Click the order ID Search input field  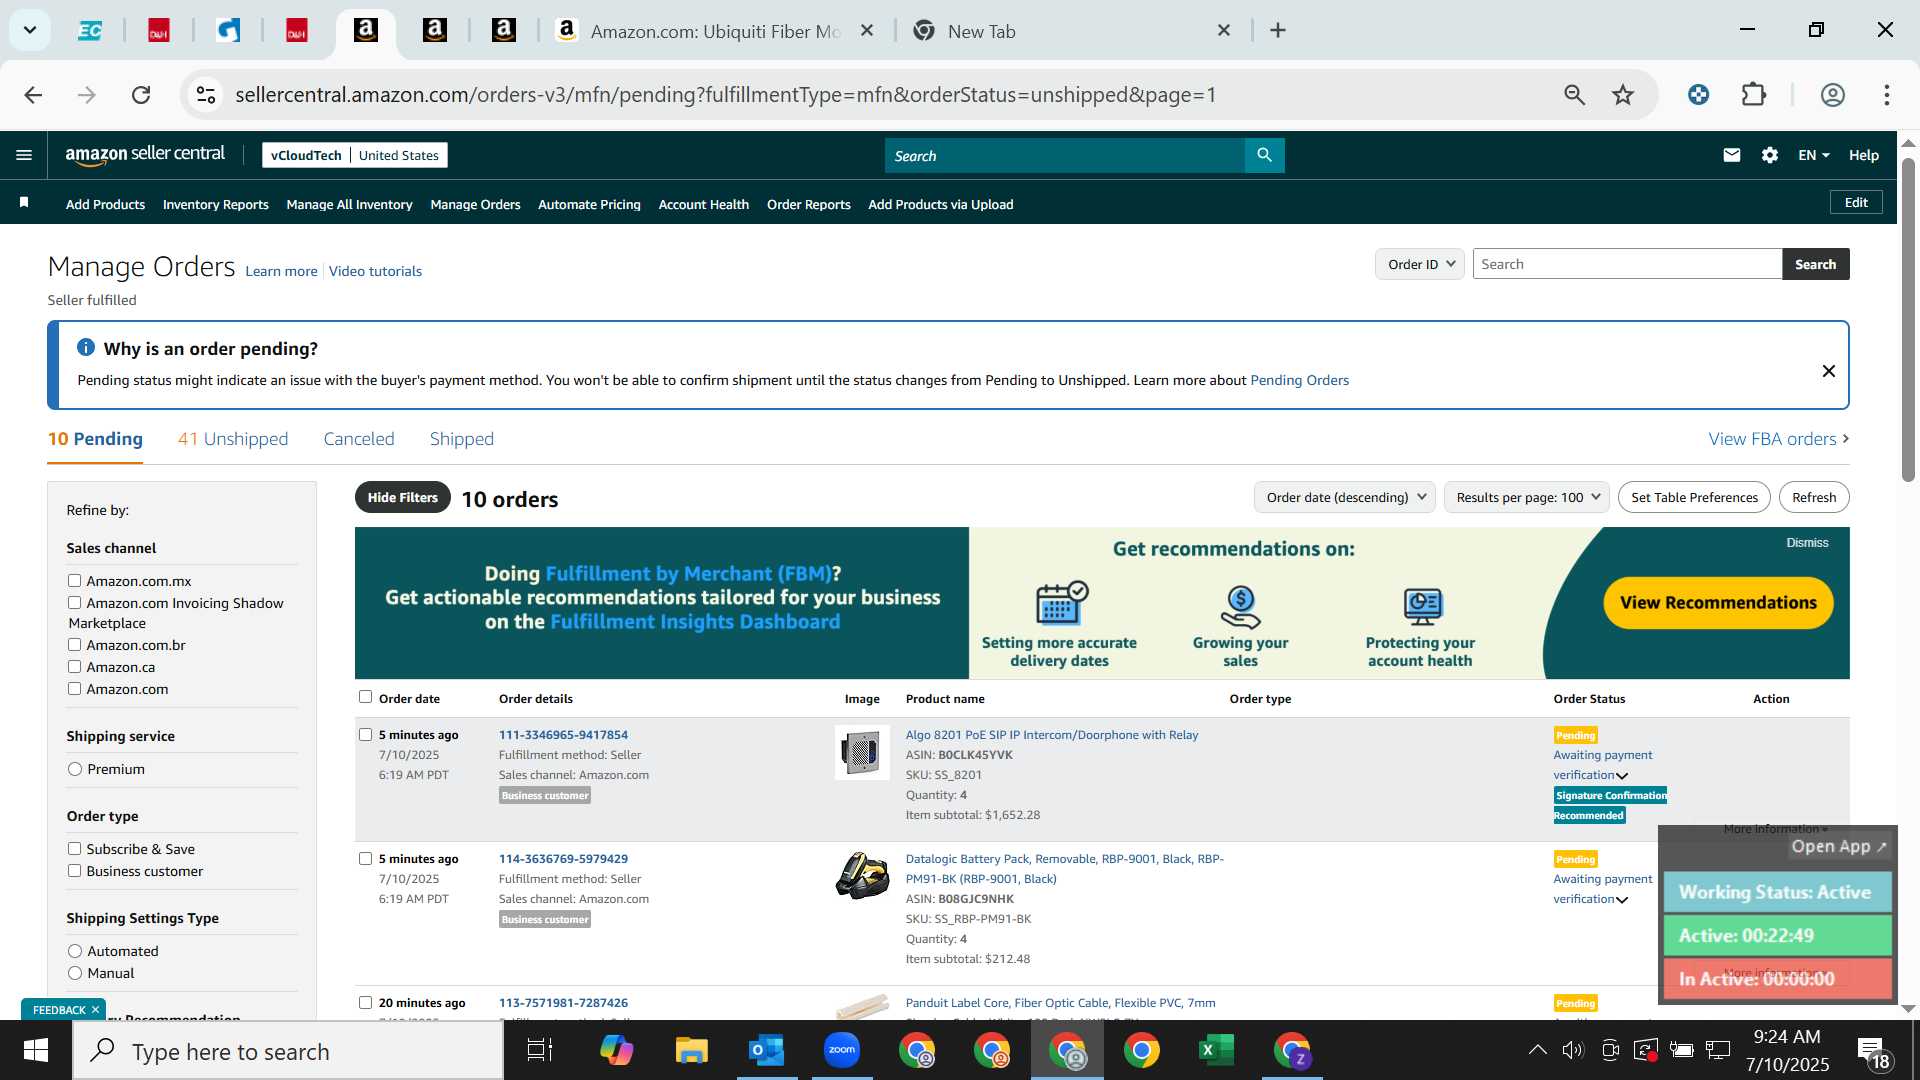[x=1627, y=264]
